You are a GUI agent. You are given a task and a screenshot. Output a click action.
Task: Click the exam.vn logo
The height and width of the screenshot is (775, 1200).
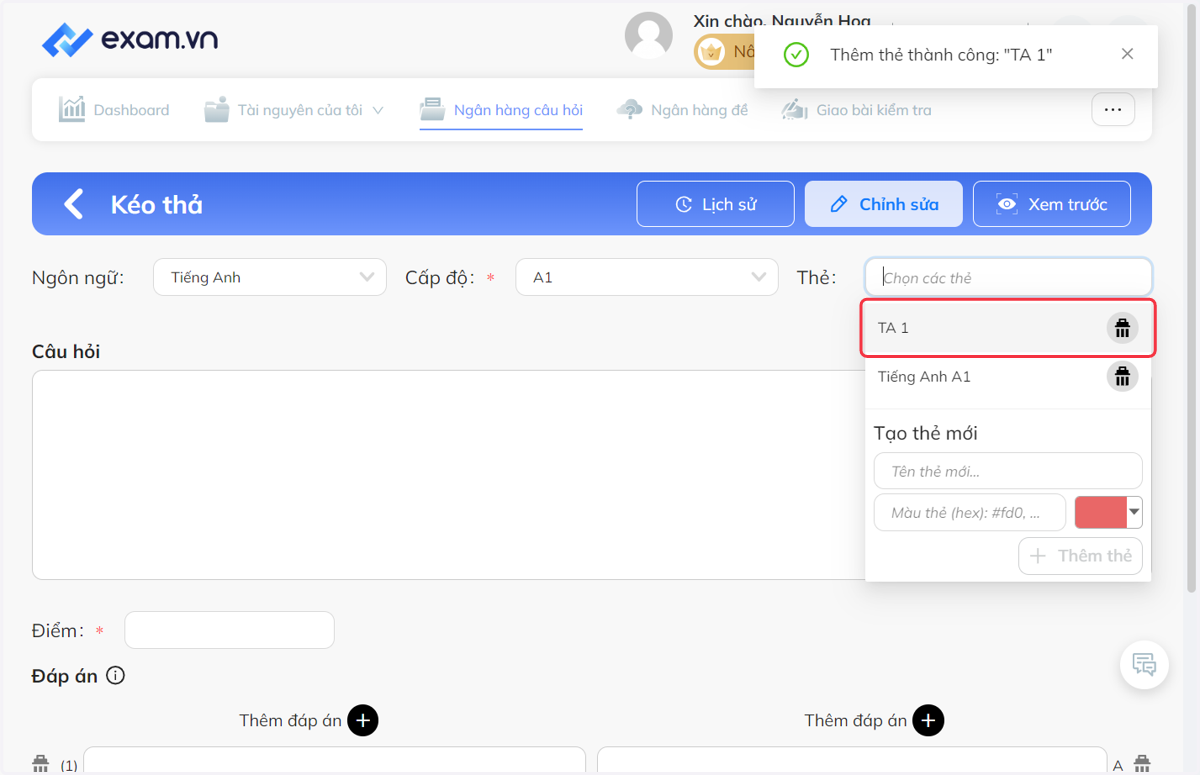(x=130, y=40)
